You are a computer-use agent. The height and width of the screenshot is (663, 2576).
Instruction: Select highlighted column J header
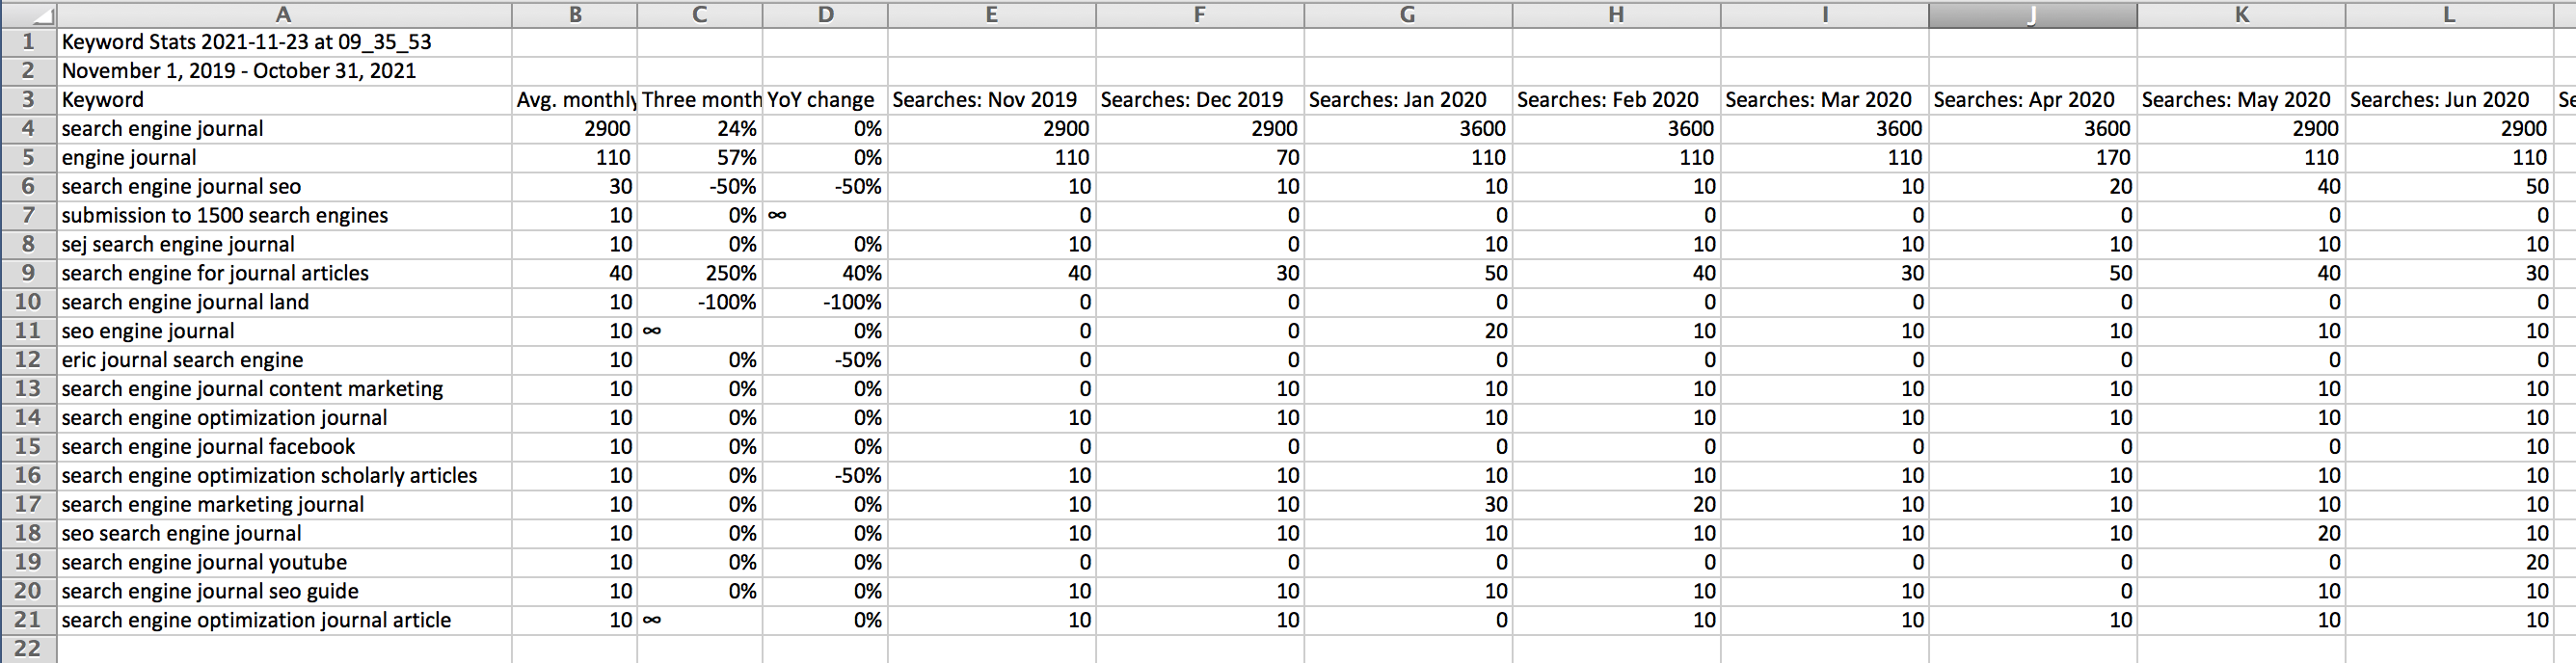[x=2033, y=14]
